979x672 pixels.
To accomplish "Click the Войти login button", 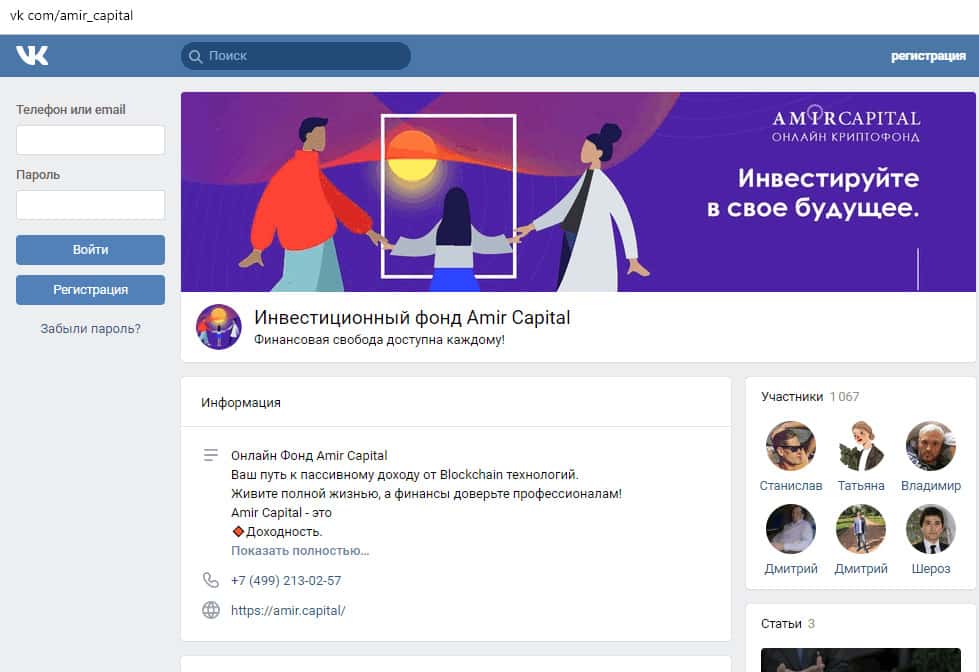I will (x=91, y=250).
